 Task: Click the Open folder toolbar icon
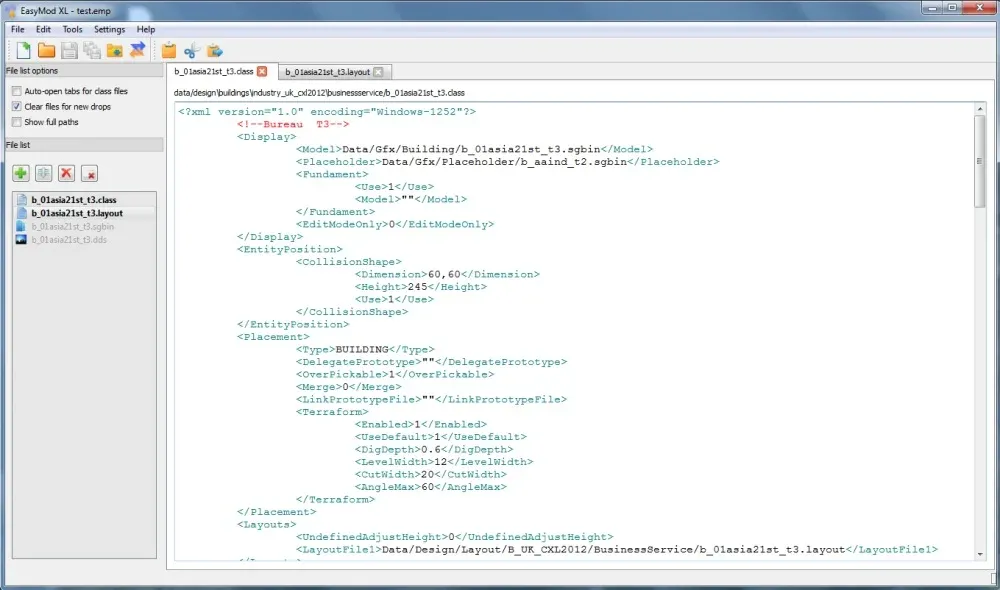[x=46, y=50]
